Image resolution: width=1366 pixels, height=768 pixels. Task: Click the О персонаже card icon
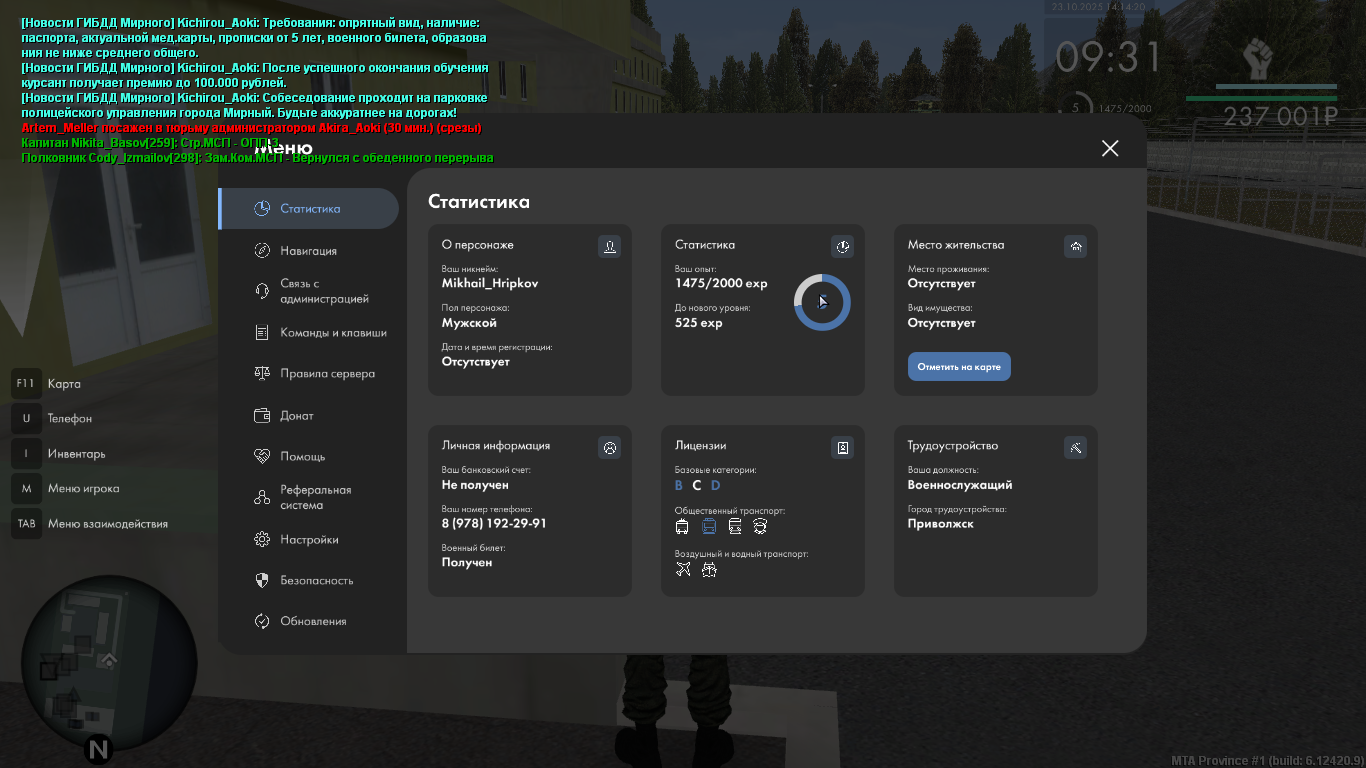[x=609, y=246]
